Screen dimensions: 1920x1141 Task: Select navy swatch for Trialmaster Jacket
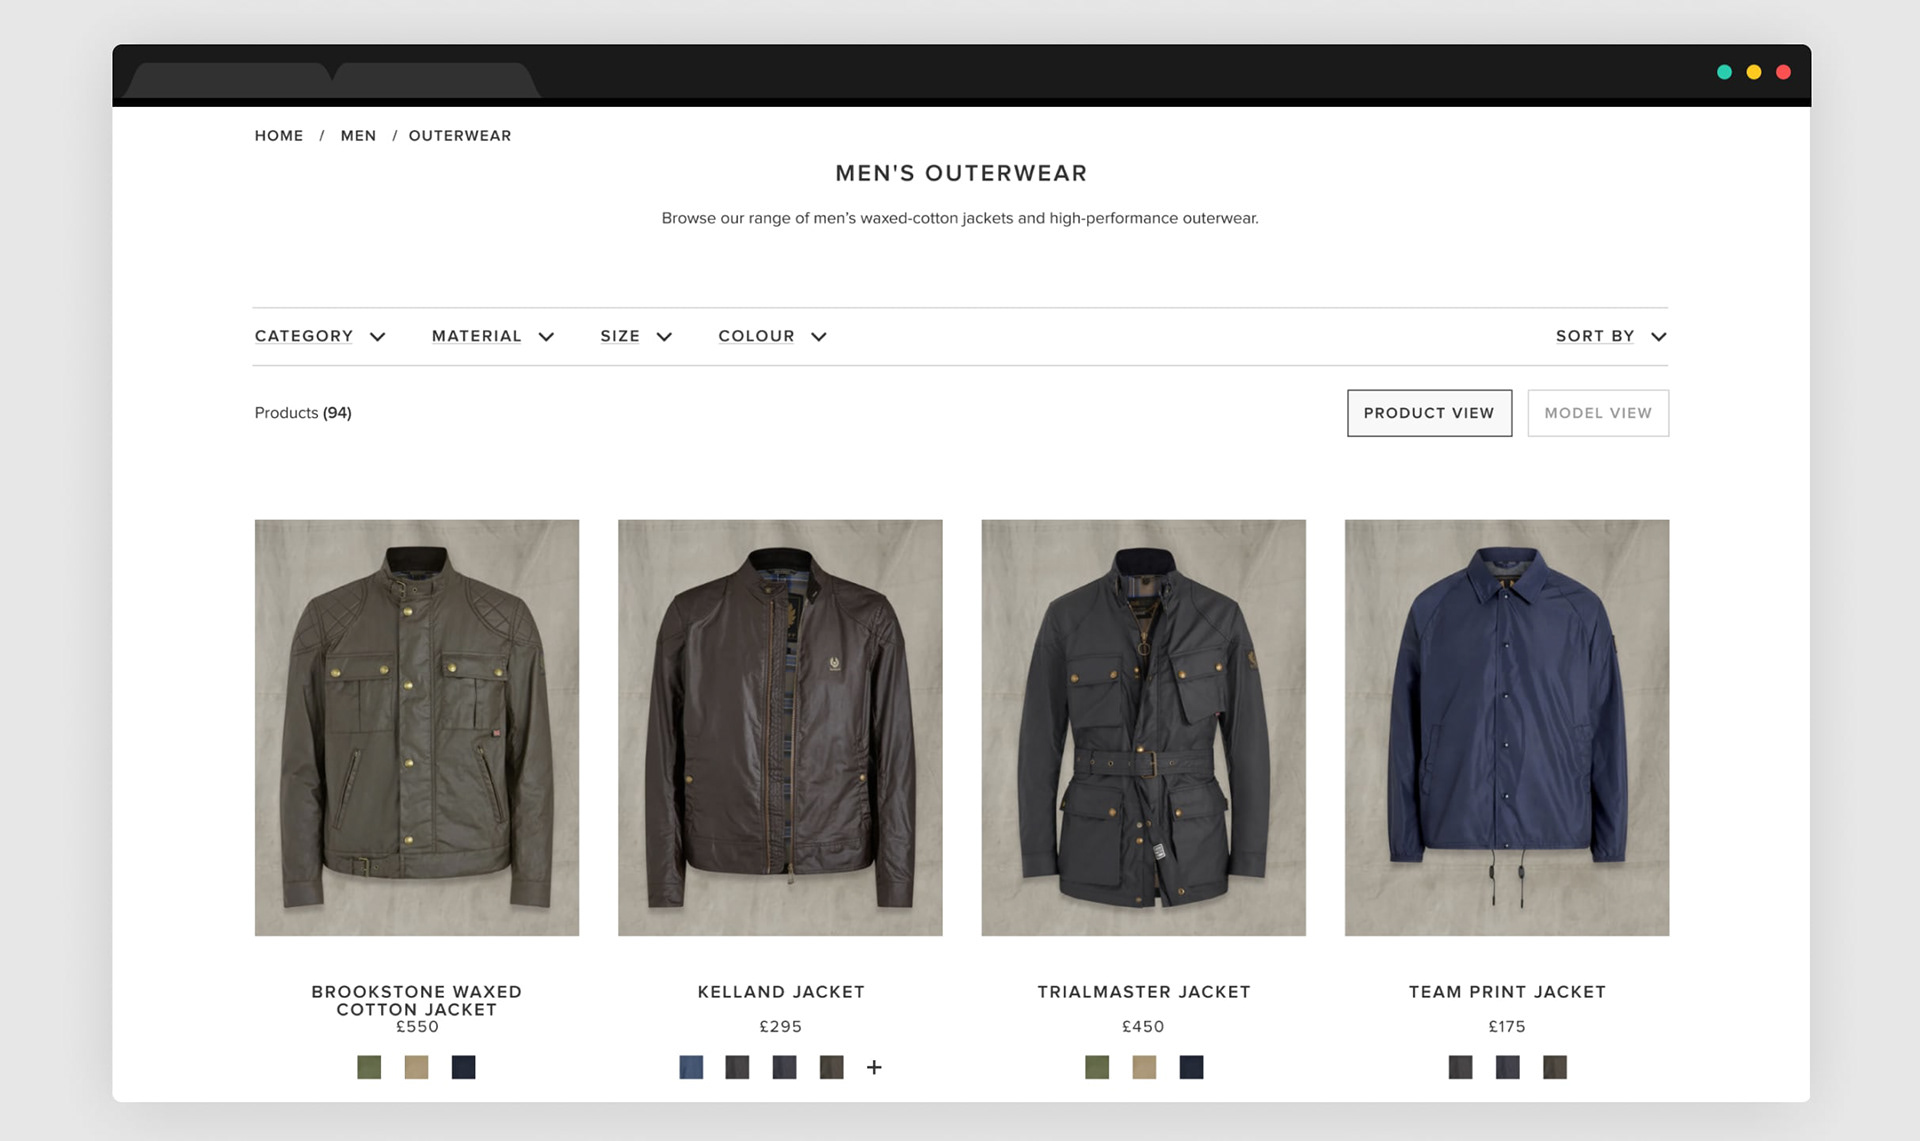pyautogui.click(x=1191, y=1067)
